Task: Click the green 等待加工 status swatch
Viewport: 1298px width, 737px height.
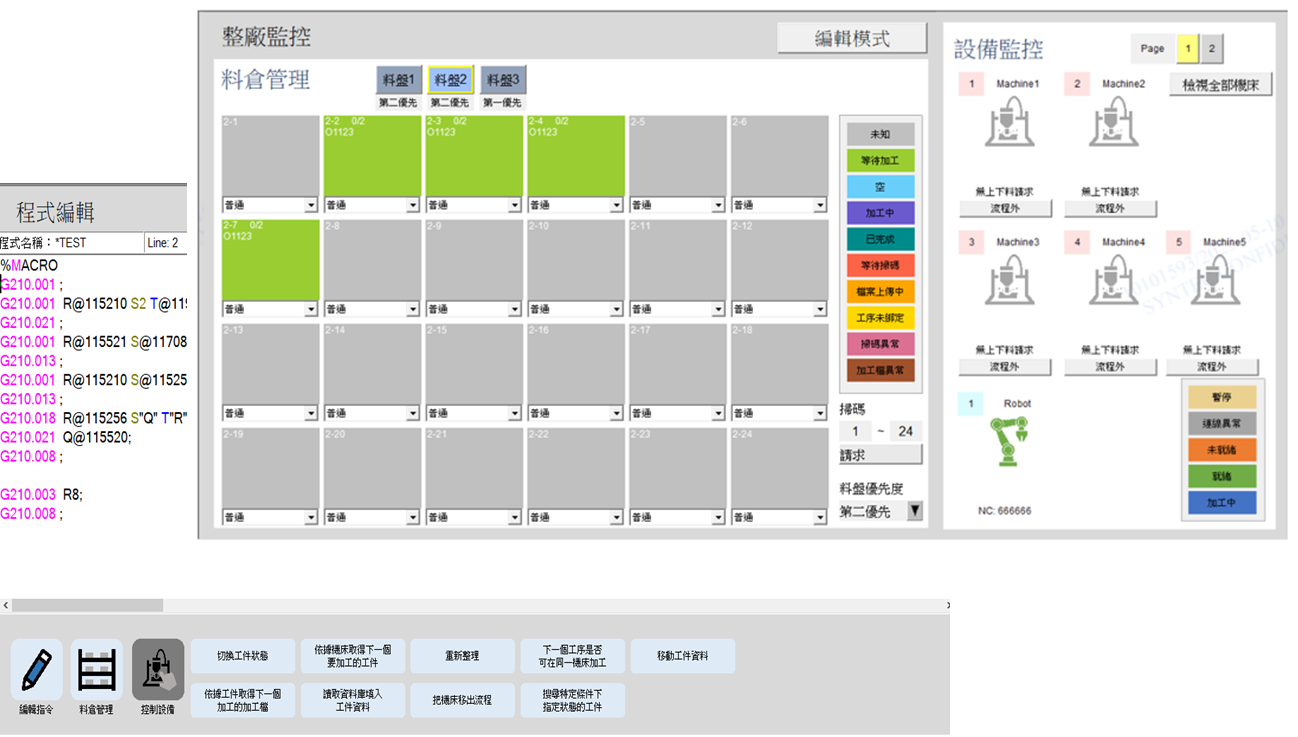Action: 880,160
